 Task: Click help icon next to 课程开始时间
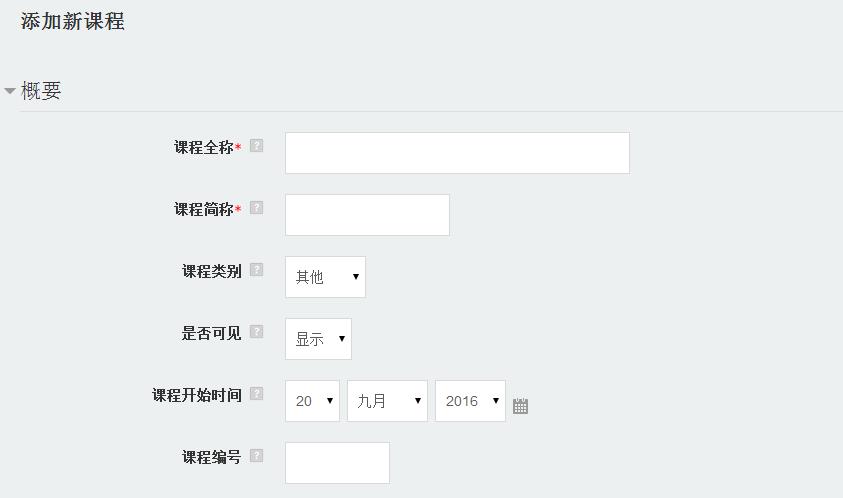coord(256,394)
